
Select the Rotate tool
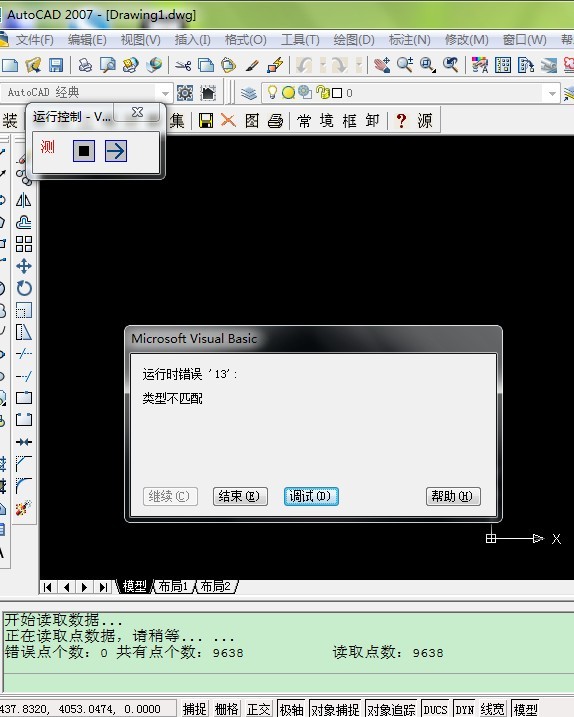click(24, 288)
